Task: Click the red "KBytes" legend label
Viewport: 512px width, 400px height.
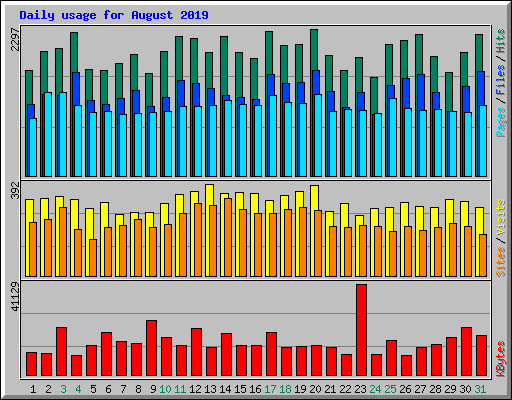Action: pyautogui.click(x=500, y=359)
